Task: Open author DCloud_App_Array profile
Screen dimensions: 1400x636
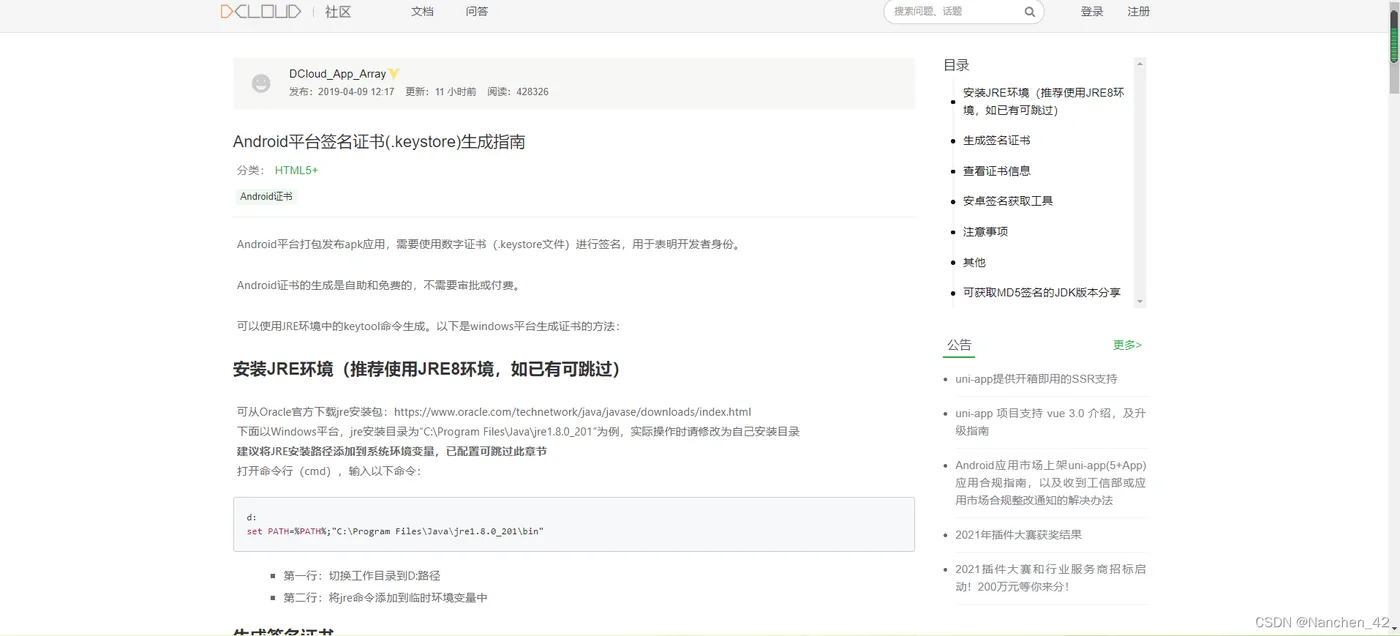Action: coord(337,74)
